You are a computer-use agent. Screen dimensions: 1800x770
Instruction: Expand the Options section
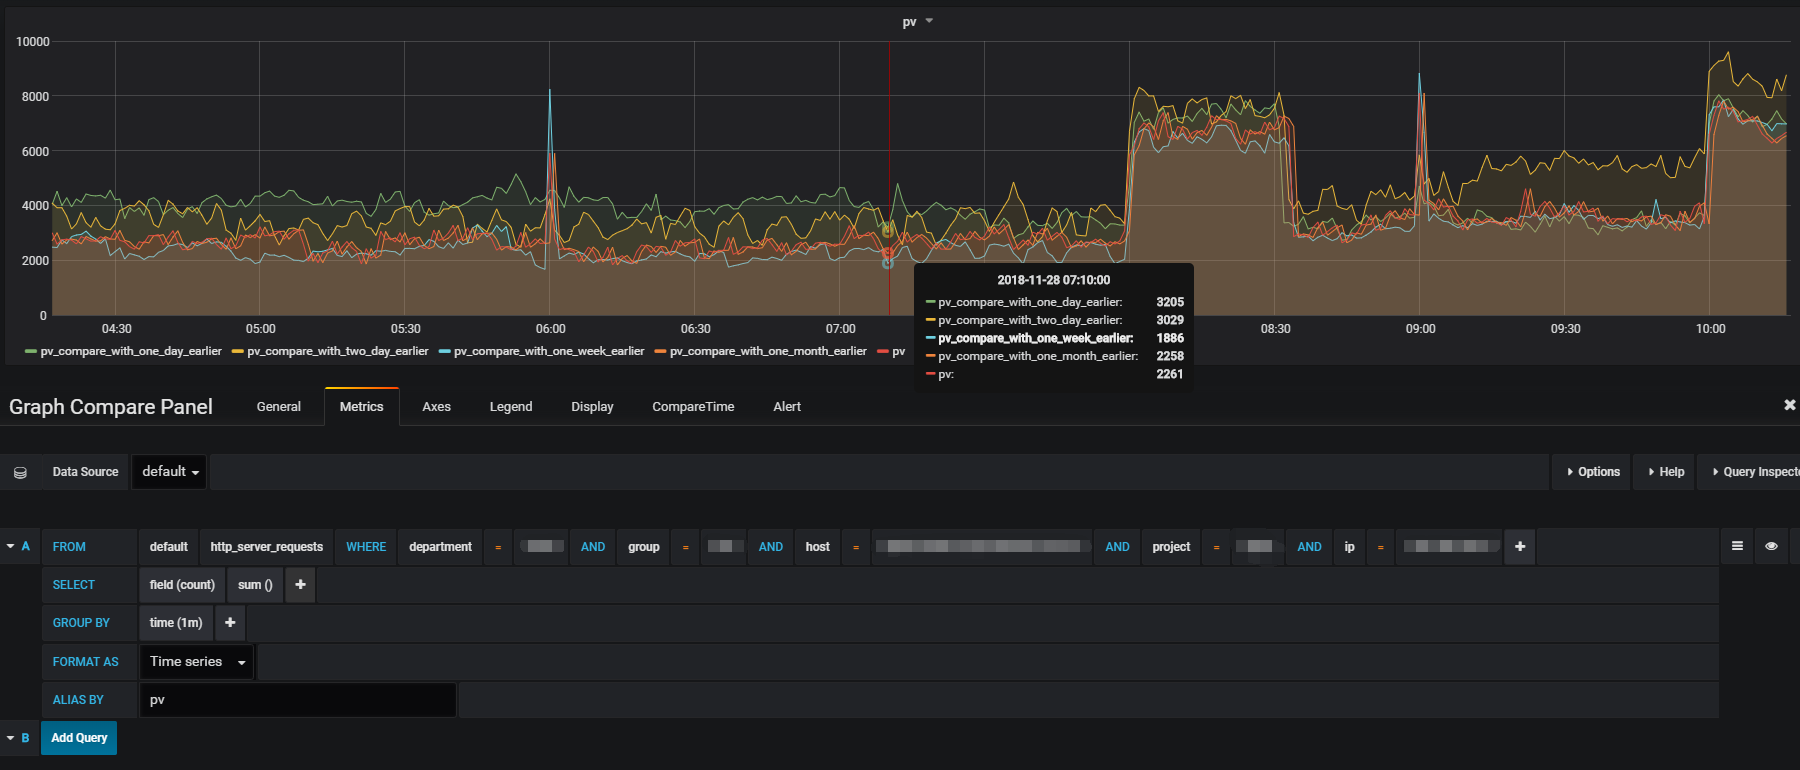point(1593,472)
